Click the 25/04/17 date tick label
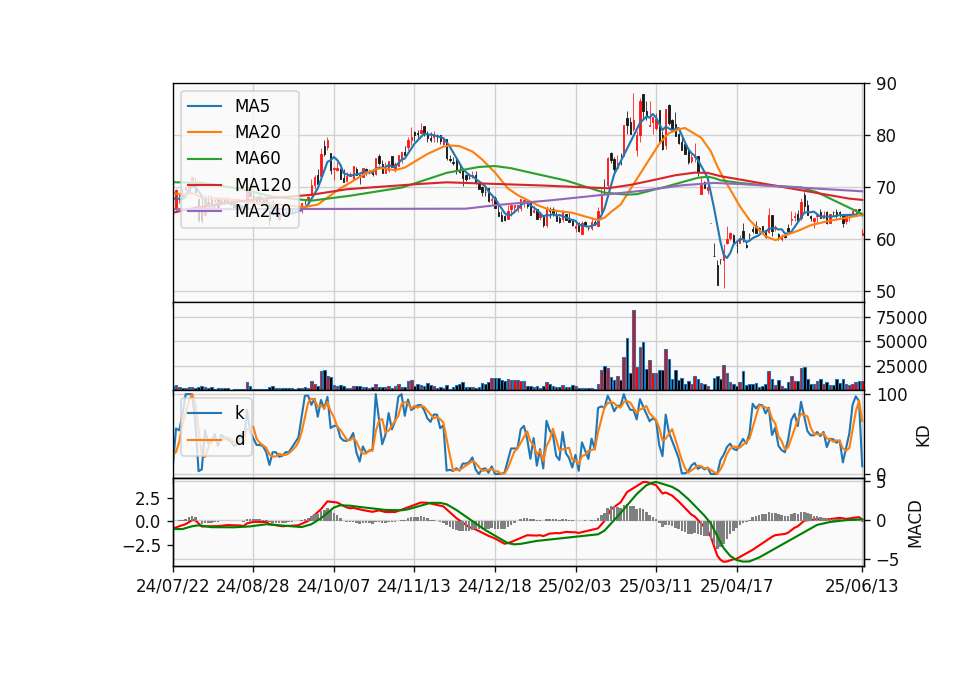 (x=737, y=586)
